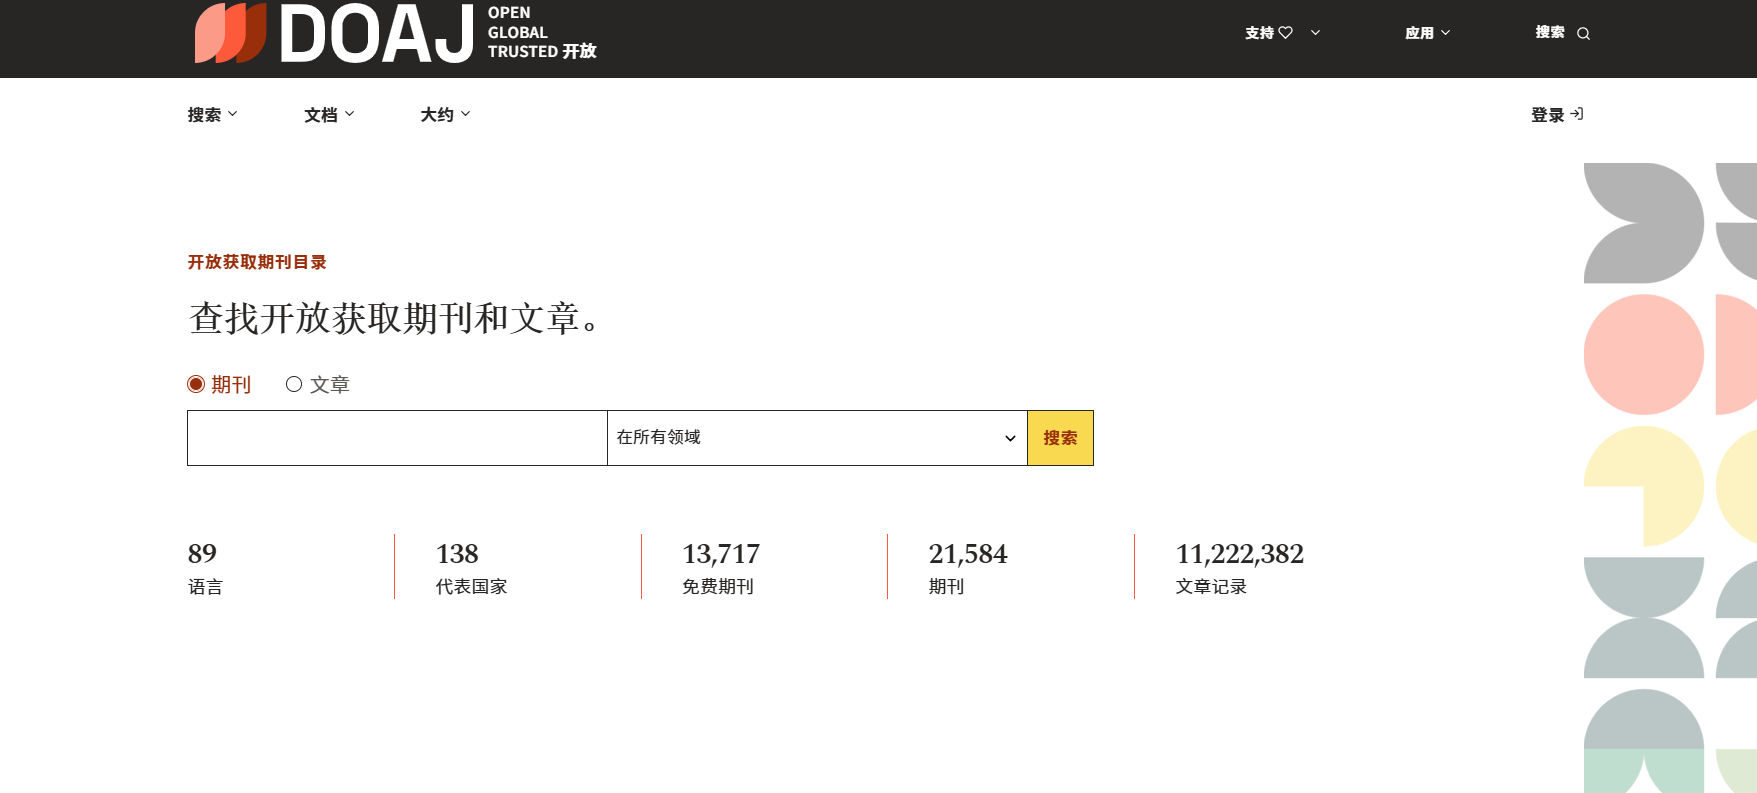Click the heart icon beside 支持
Image resolution: width=1757 pixels, height=793 pixels.
(1286, 33)
